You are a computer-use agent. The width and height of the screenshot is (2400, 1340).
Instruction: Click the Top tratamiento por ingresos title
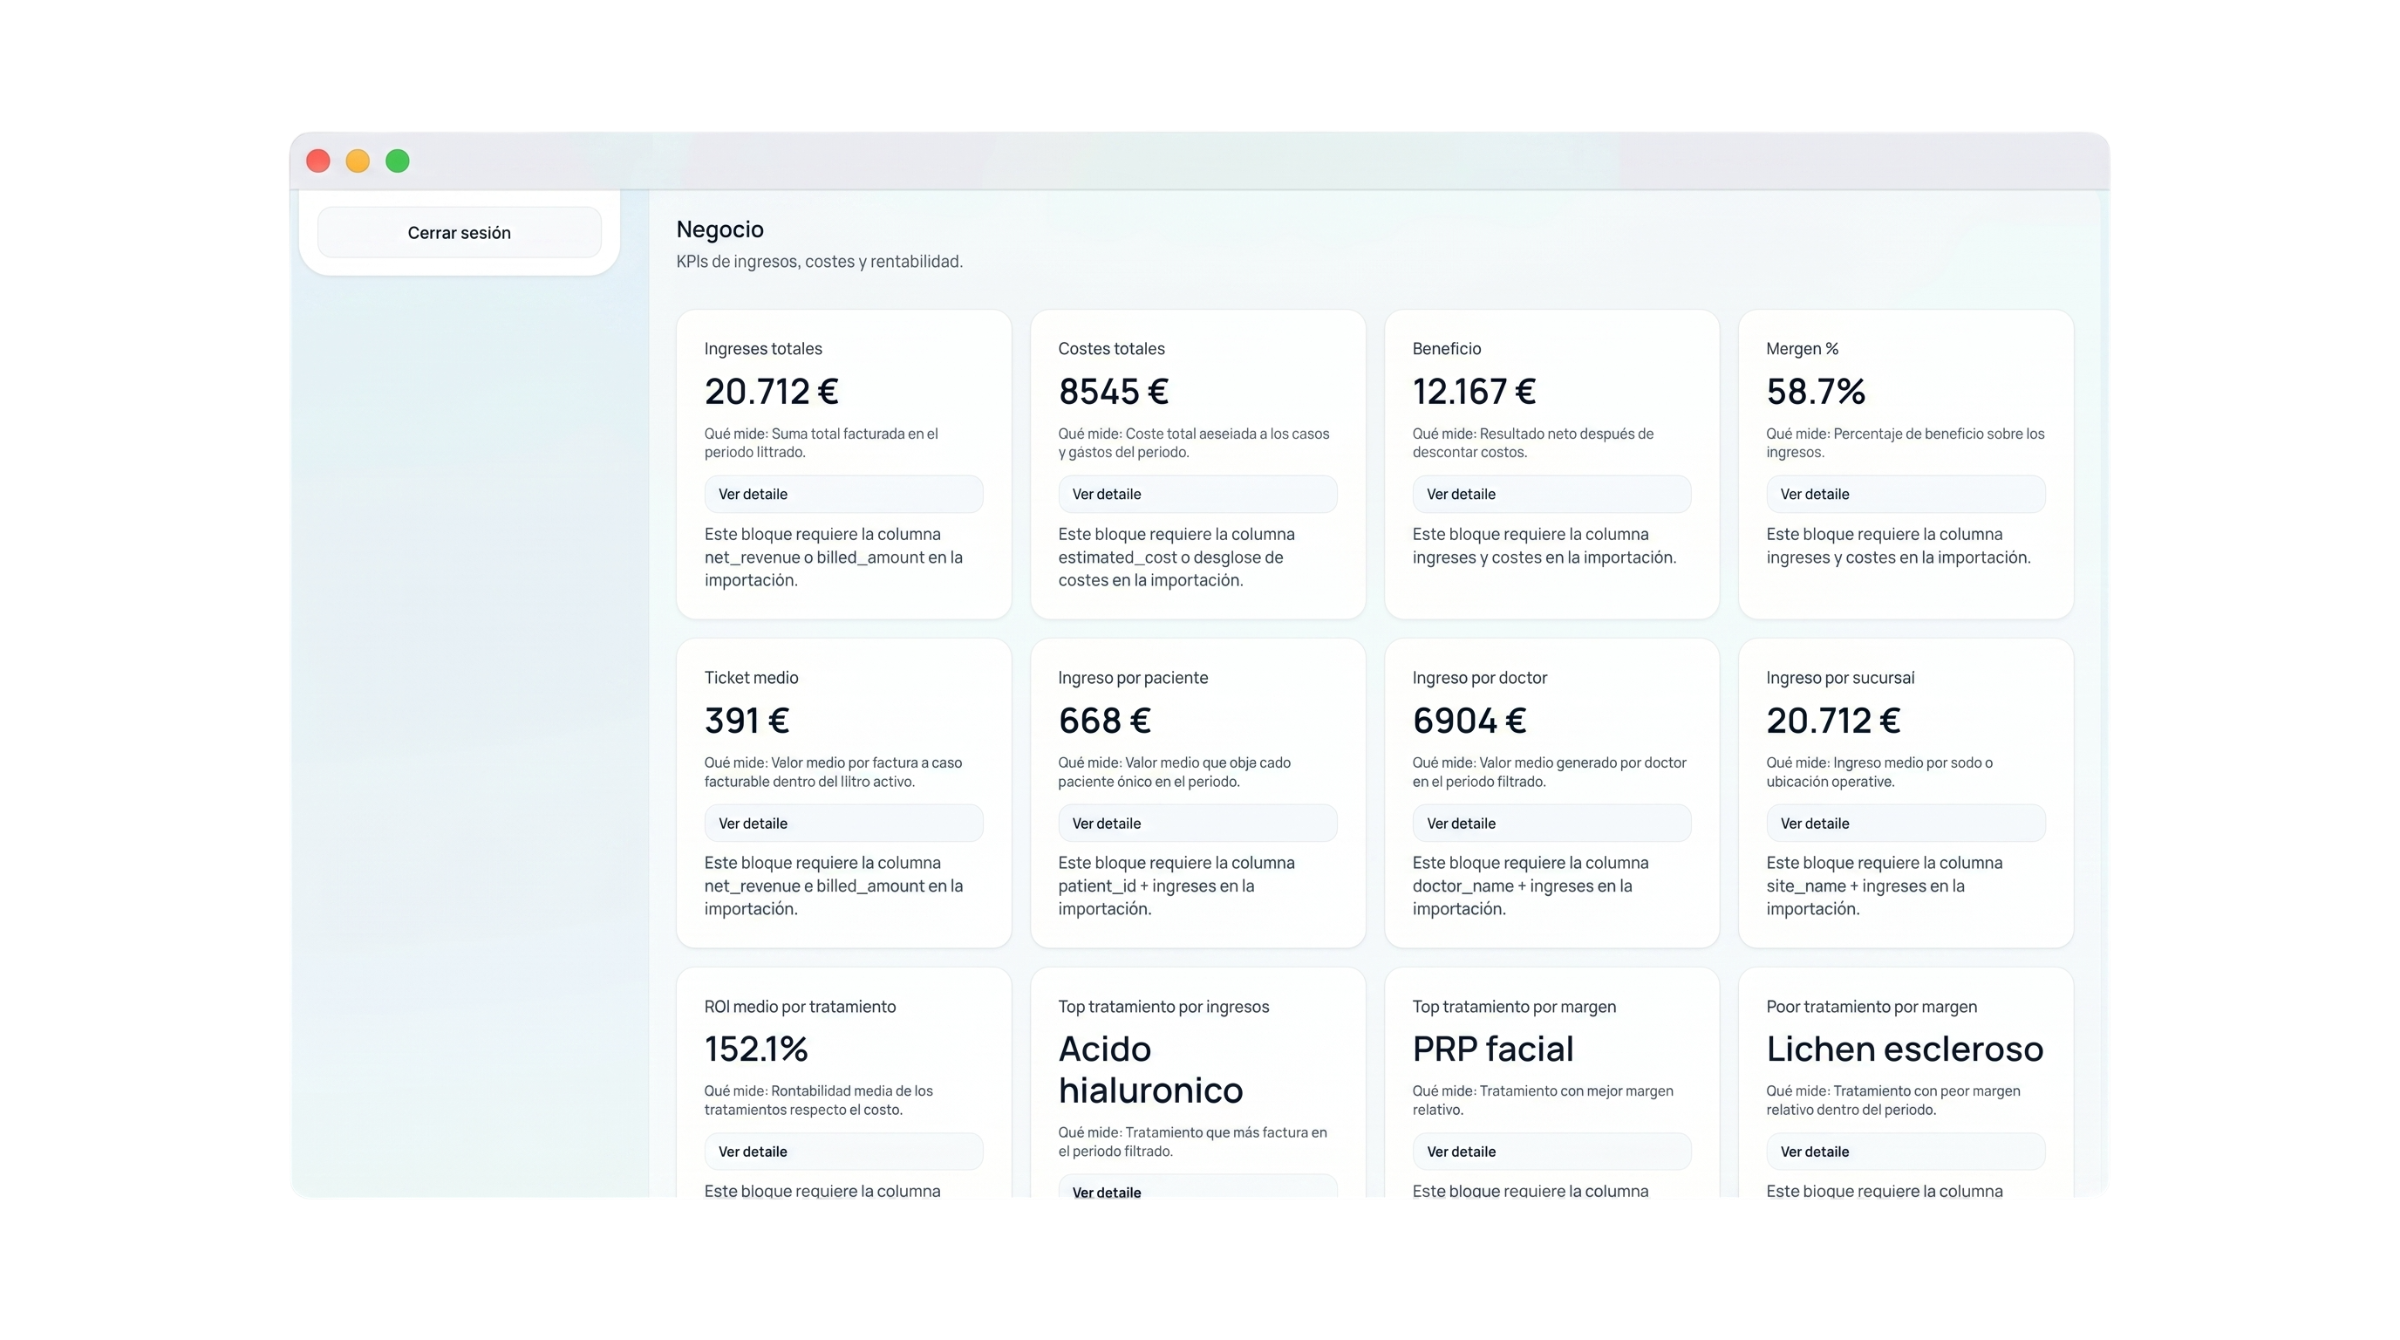click(x=1163, y=1007)
